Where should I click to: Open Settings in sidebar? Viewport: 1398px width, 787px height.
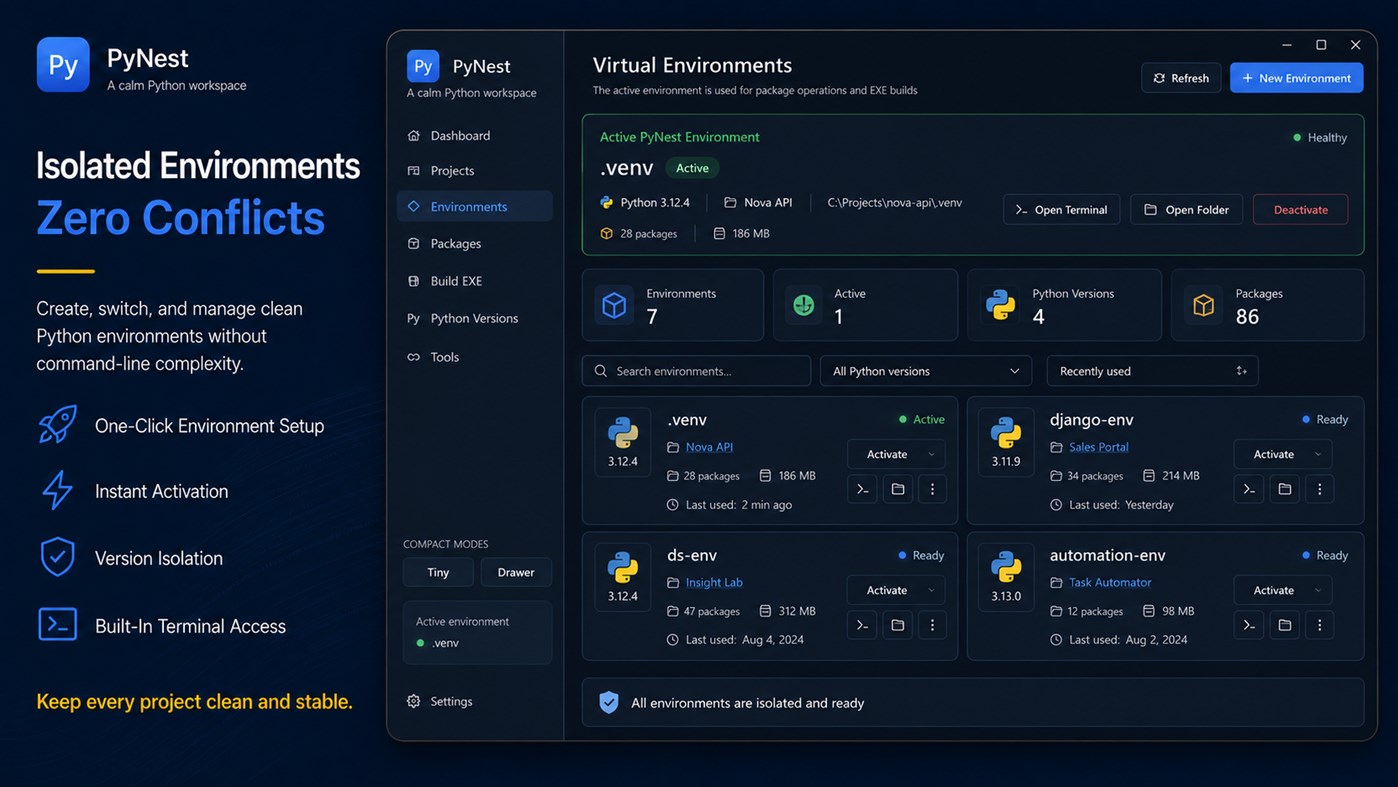click(x=474, y=701)
